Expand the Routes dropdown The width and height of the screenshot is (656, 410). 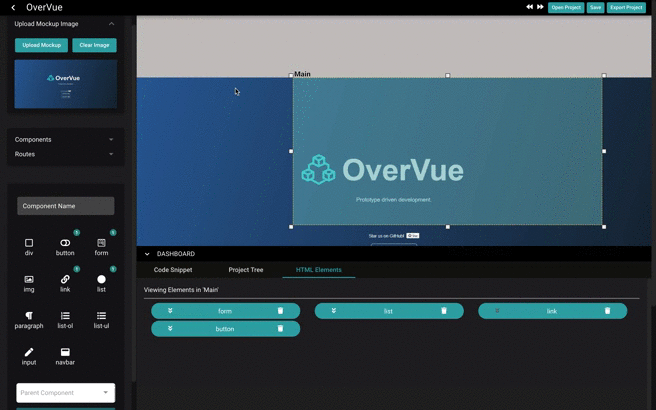pos(111,154)
